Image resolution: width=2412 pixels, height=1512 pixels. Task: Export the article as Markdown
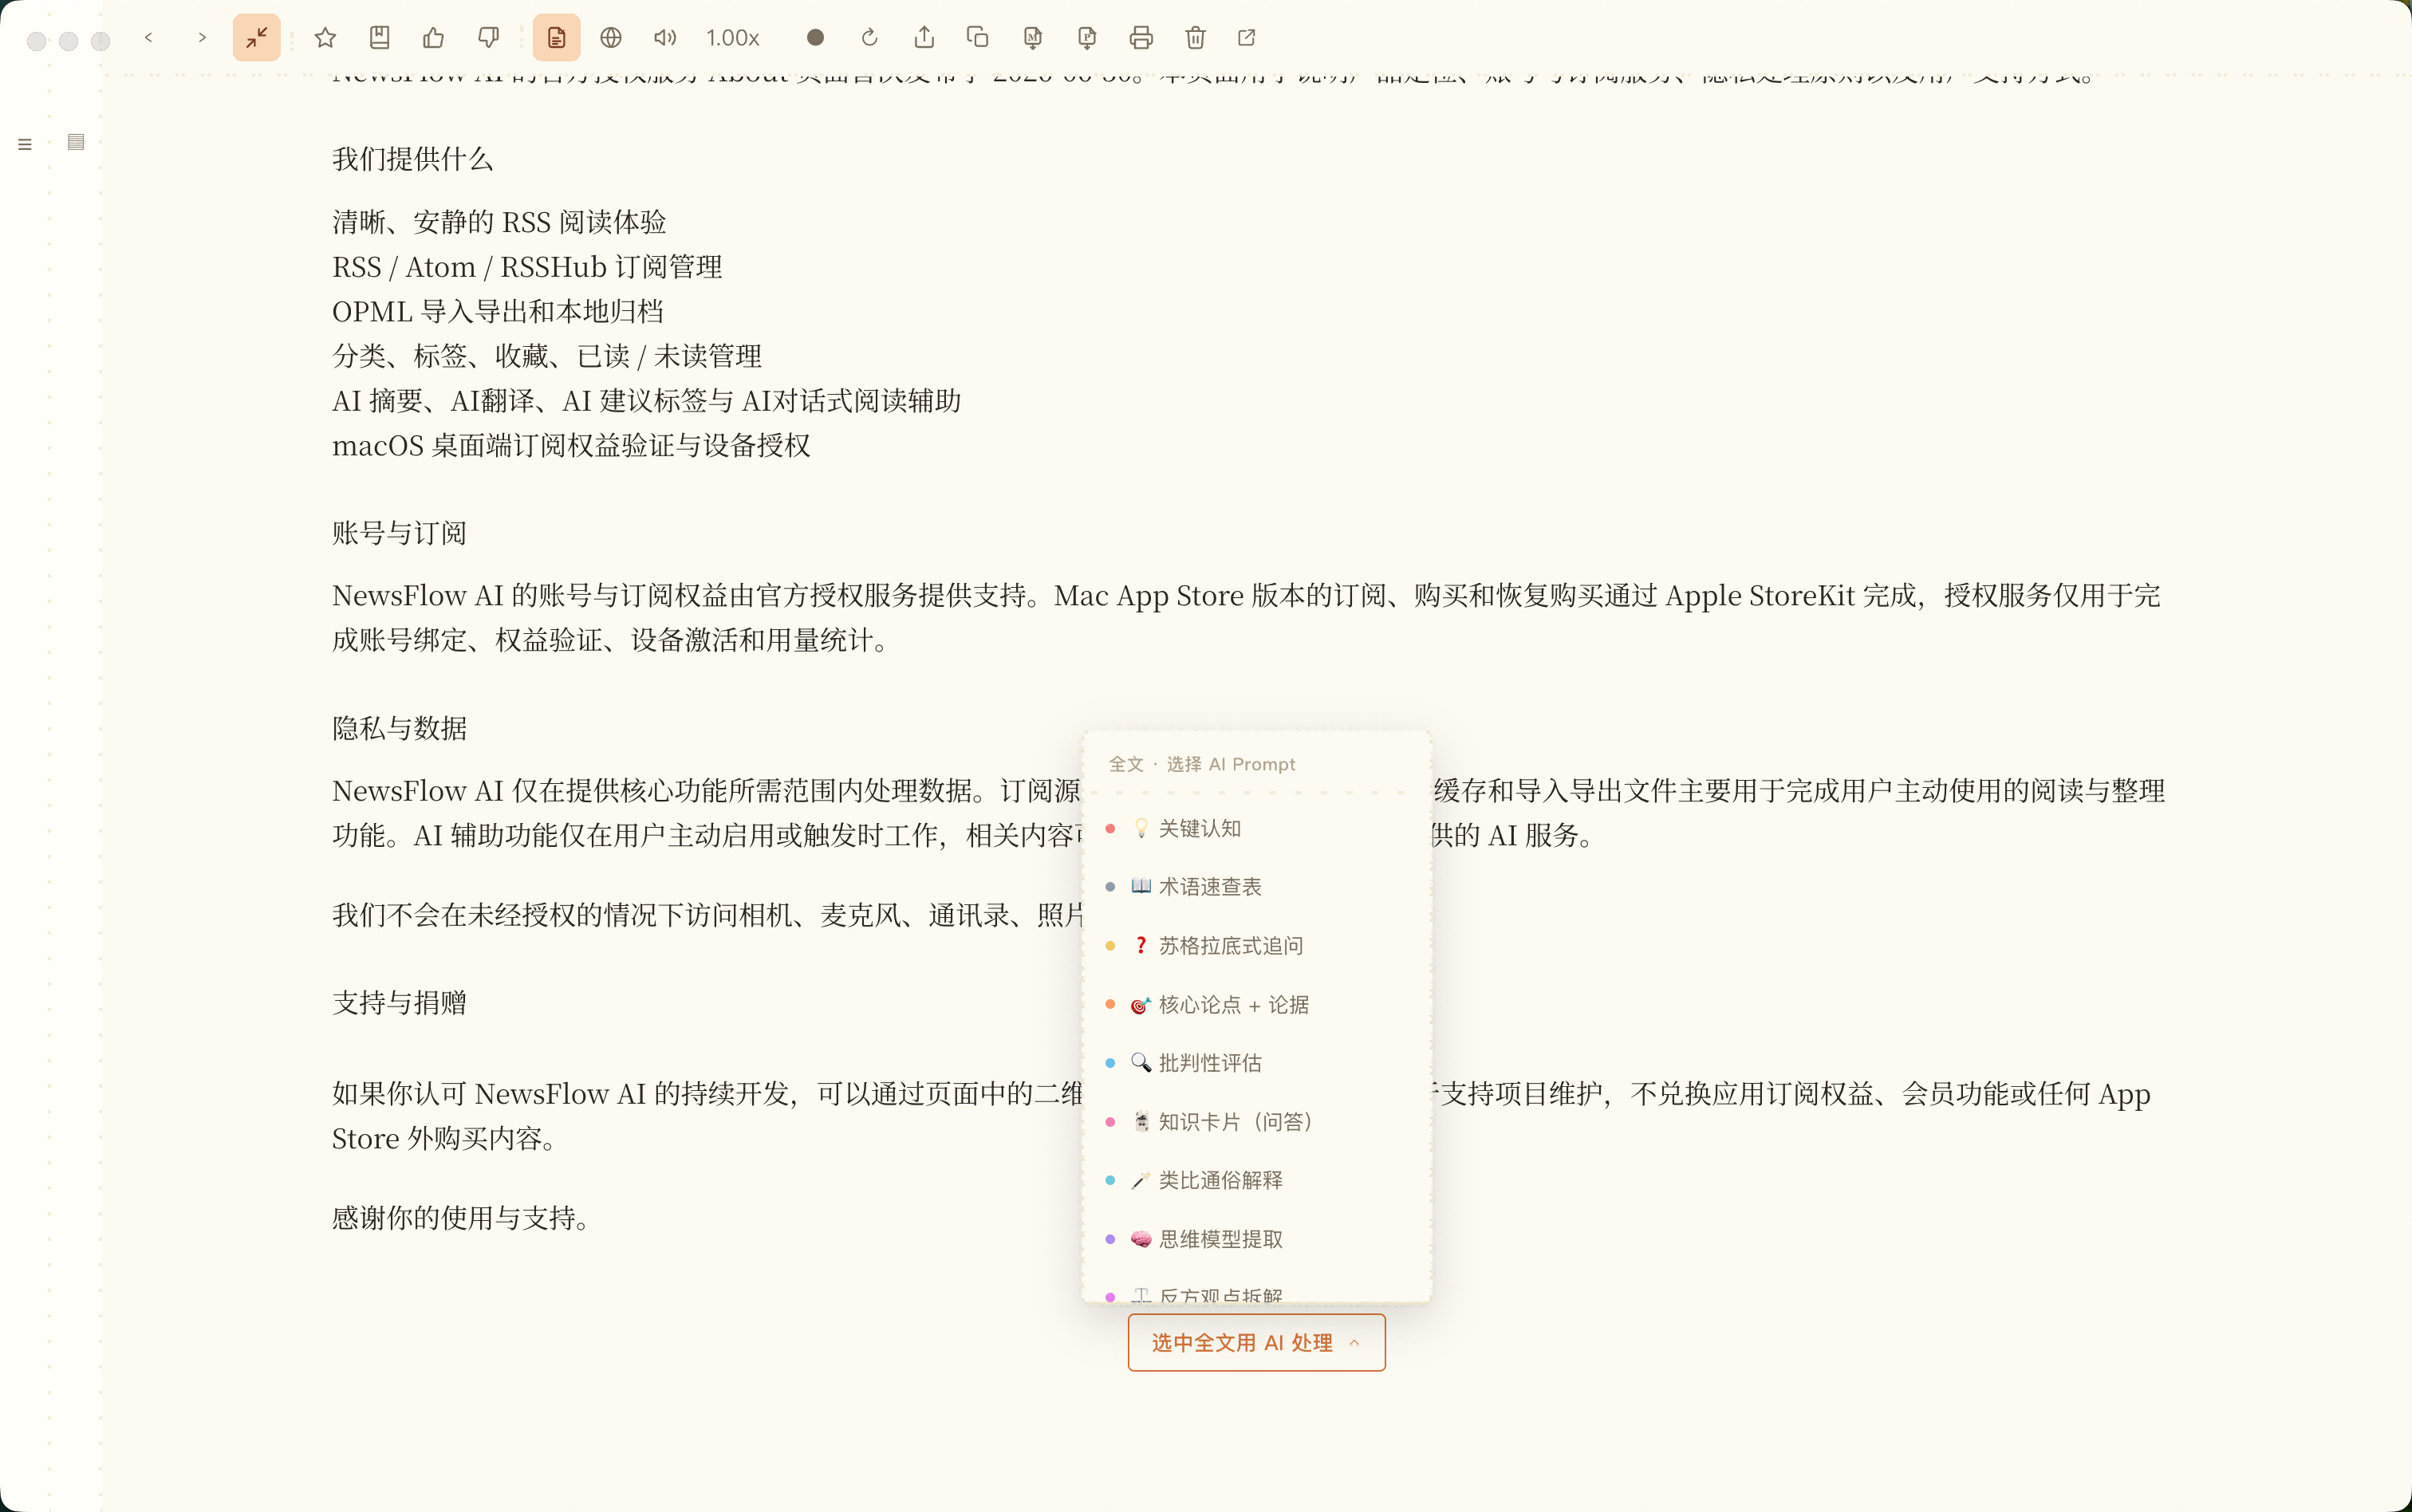1033,38
